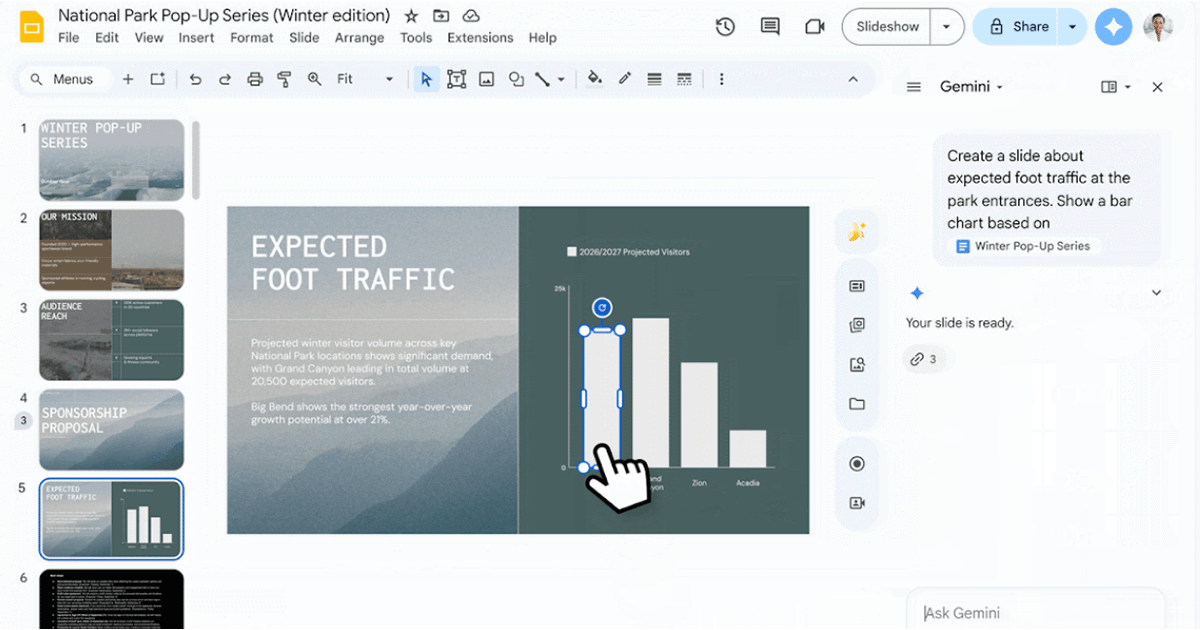Expand the Share options dropdown arrow
The width and height of the screenshot is (1200, 630).
pos(1072,27)
